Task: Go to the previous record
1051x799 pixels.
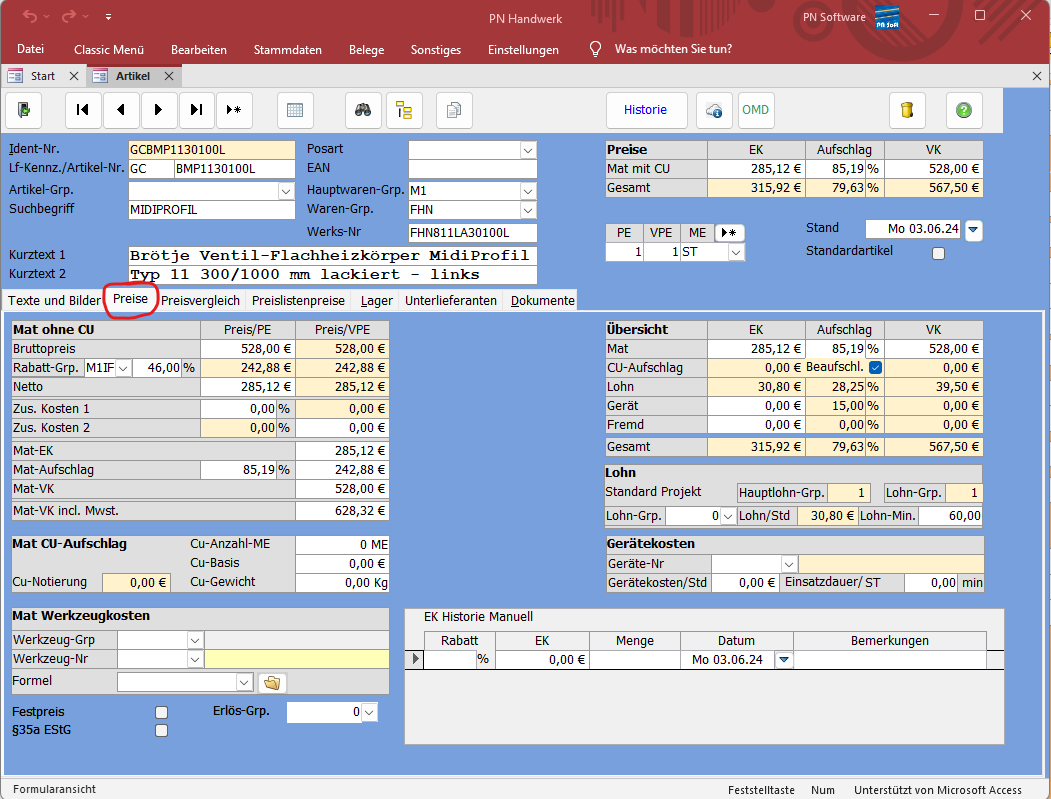Action: click(121, 110)
